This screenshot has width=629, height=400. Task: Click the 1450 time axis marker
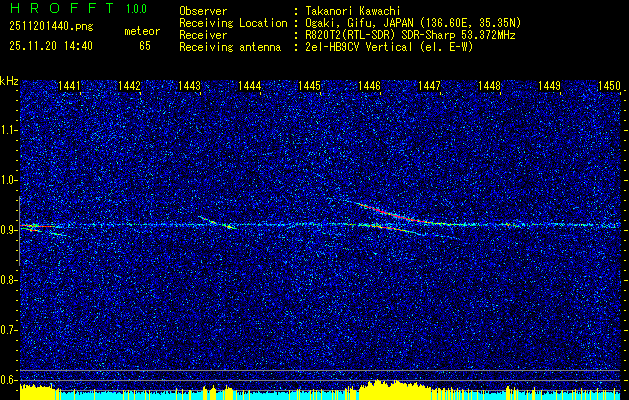click(609, 86)
